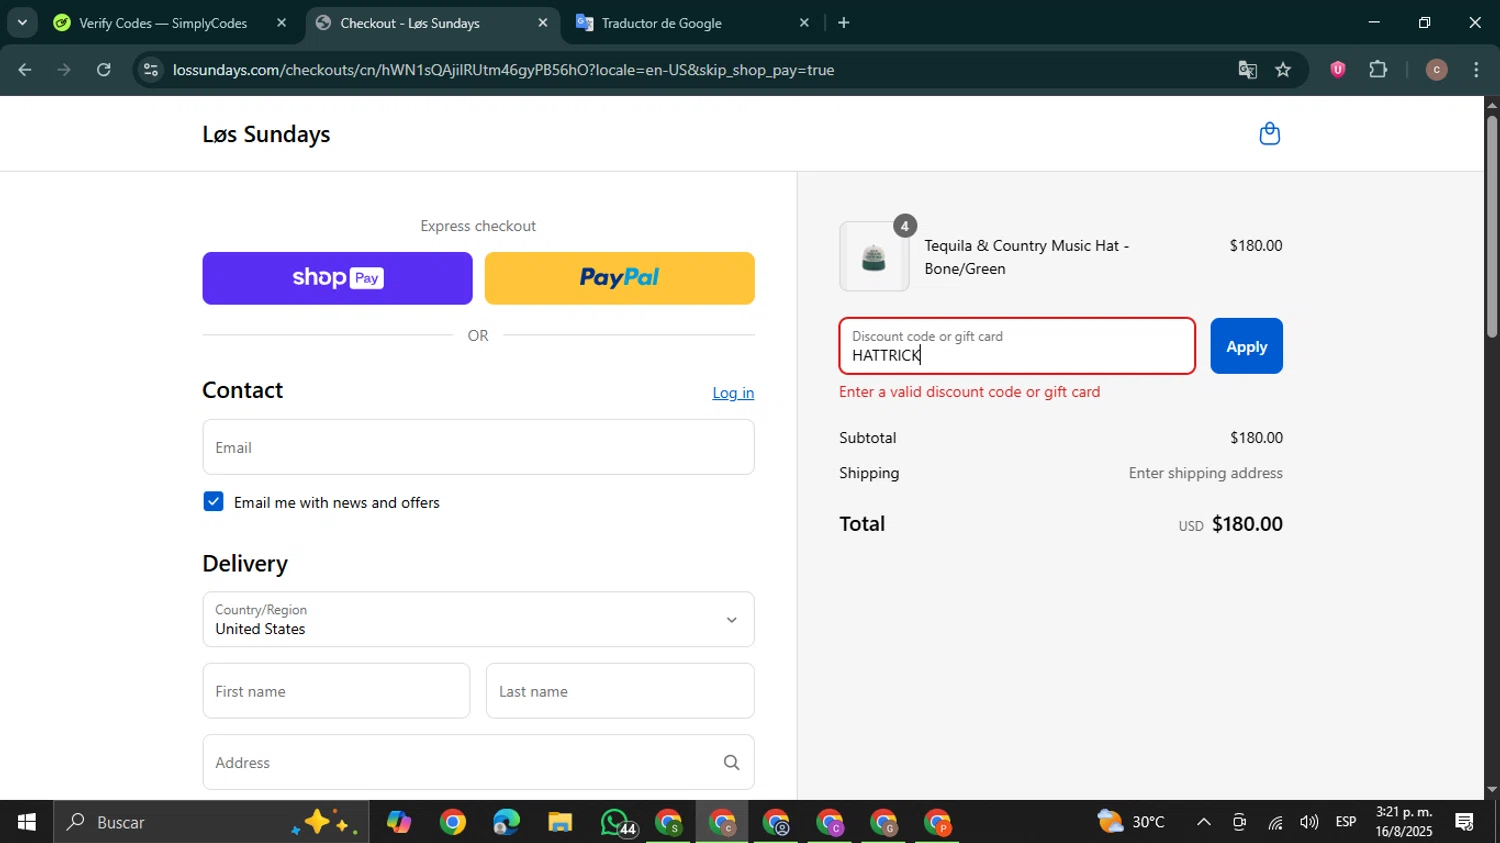Close the Verify Codes — SimplyCodes tab
Screen dimensions: 1500x843
pyautogui.click(x=281, y=23)
